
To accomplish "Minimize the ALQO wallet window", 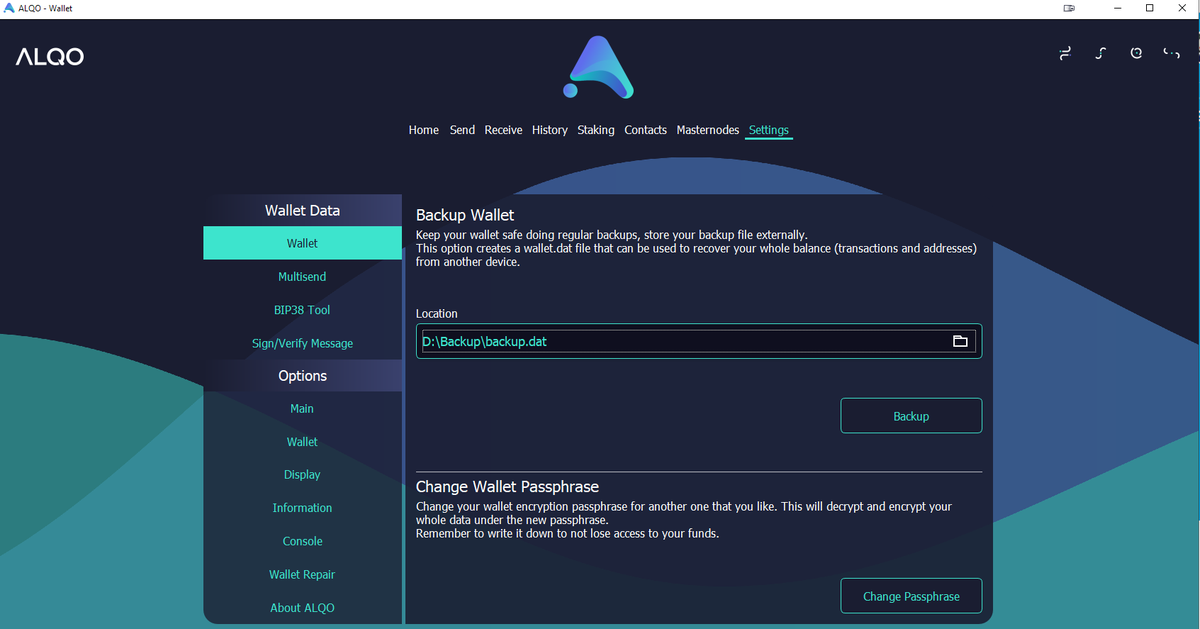I will click(1116, 8).
